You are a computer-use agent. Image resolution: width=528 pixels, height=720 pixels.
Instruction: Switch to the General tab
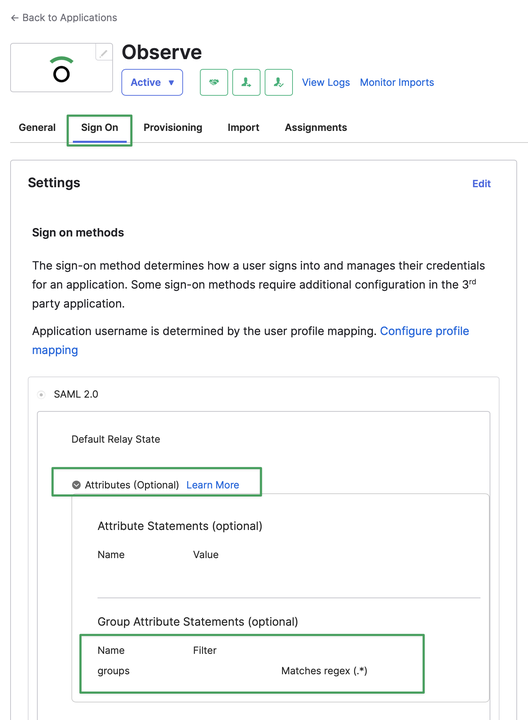point(37,128)
